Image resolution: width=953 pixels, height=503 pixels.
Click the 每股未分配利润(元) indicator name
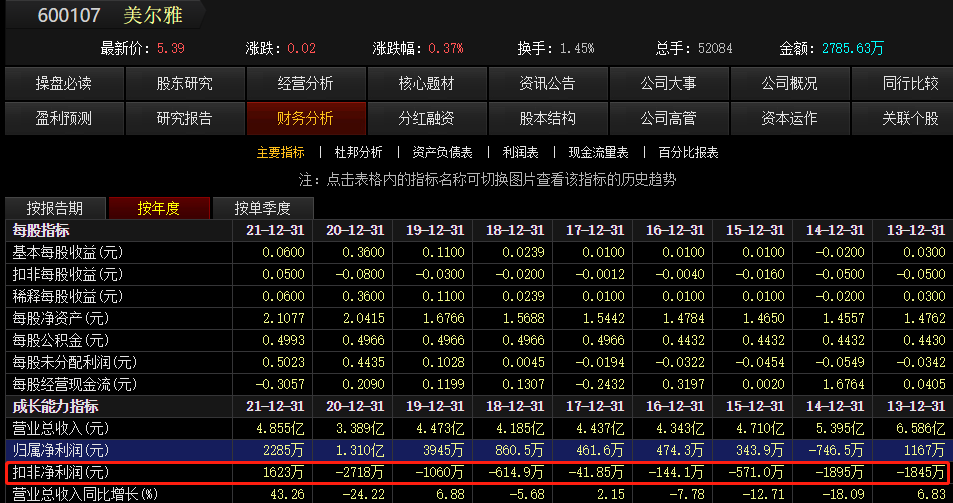[x=75, y=363]
